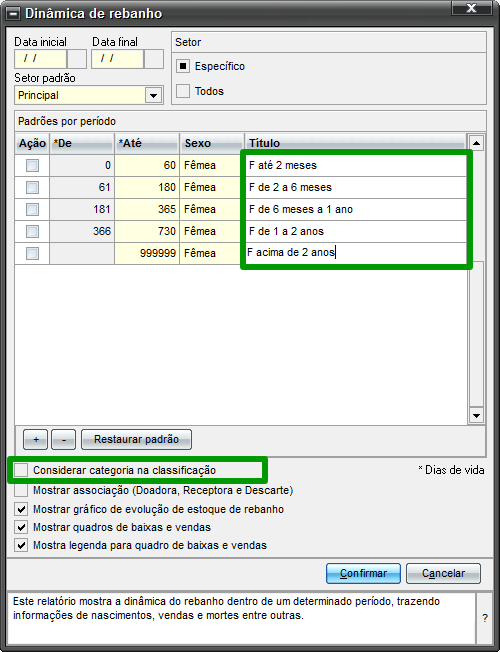Tick the Ação checkbox for row 0 to 60
The width and height of the screenshot is (500, 652).
[32, 165]
